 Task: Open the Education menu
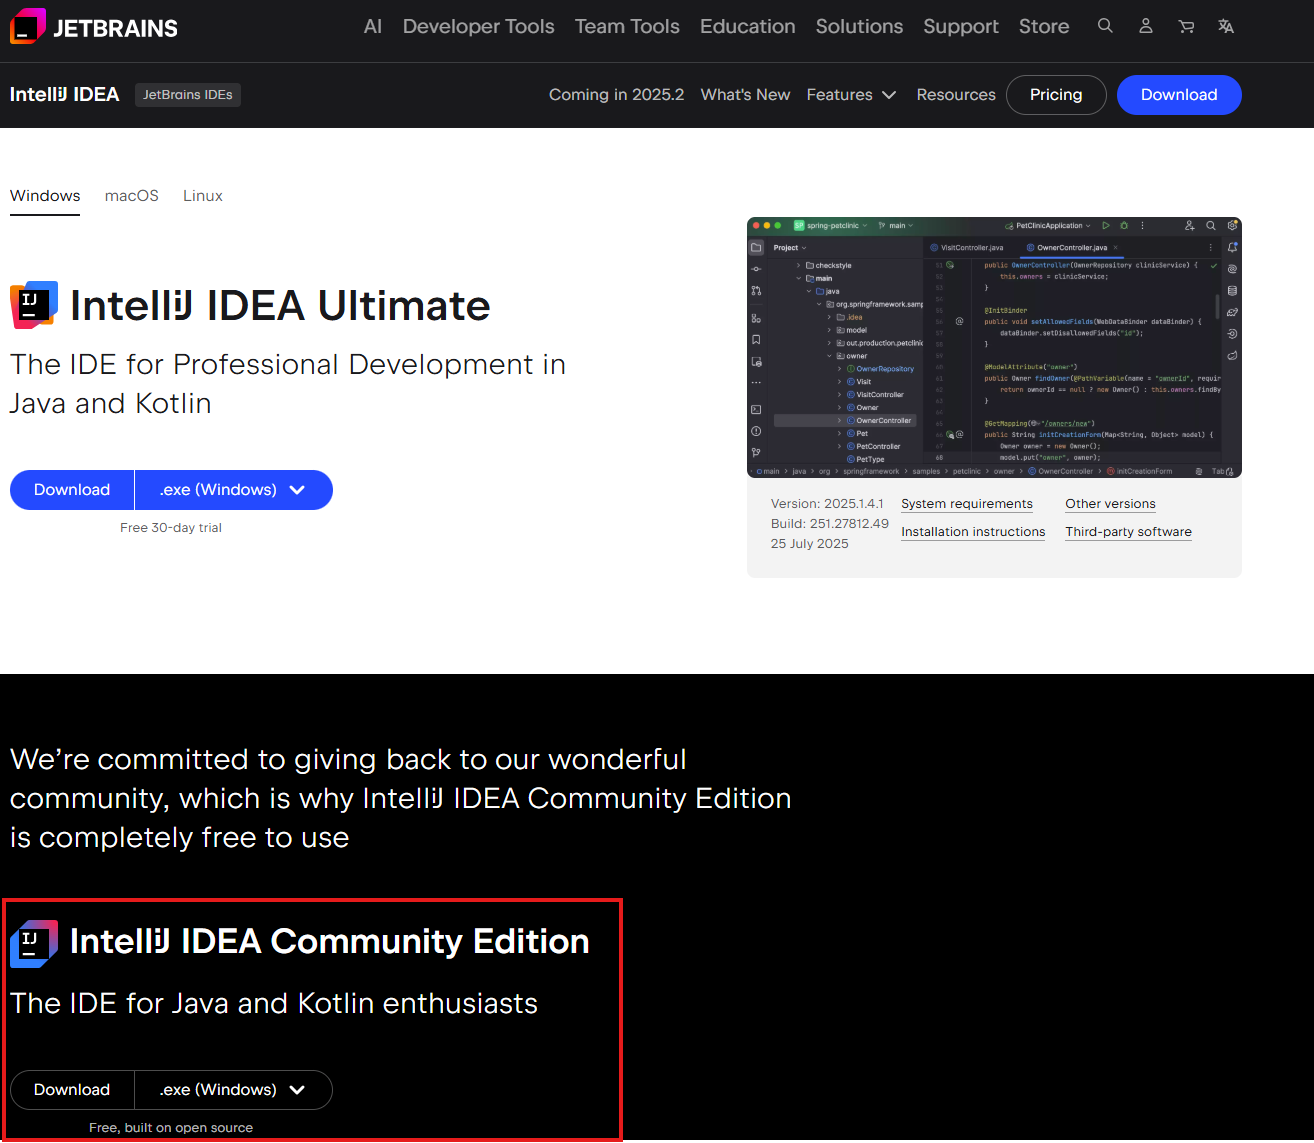(x=748, y=27)
